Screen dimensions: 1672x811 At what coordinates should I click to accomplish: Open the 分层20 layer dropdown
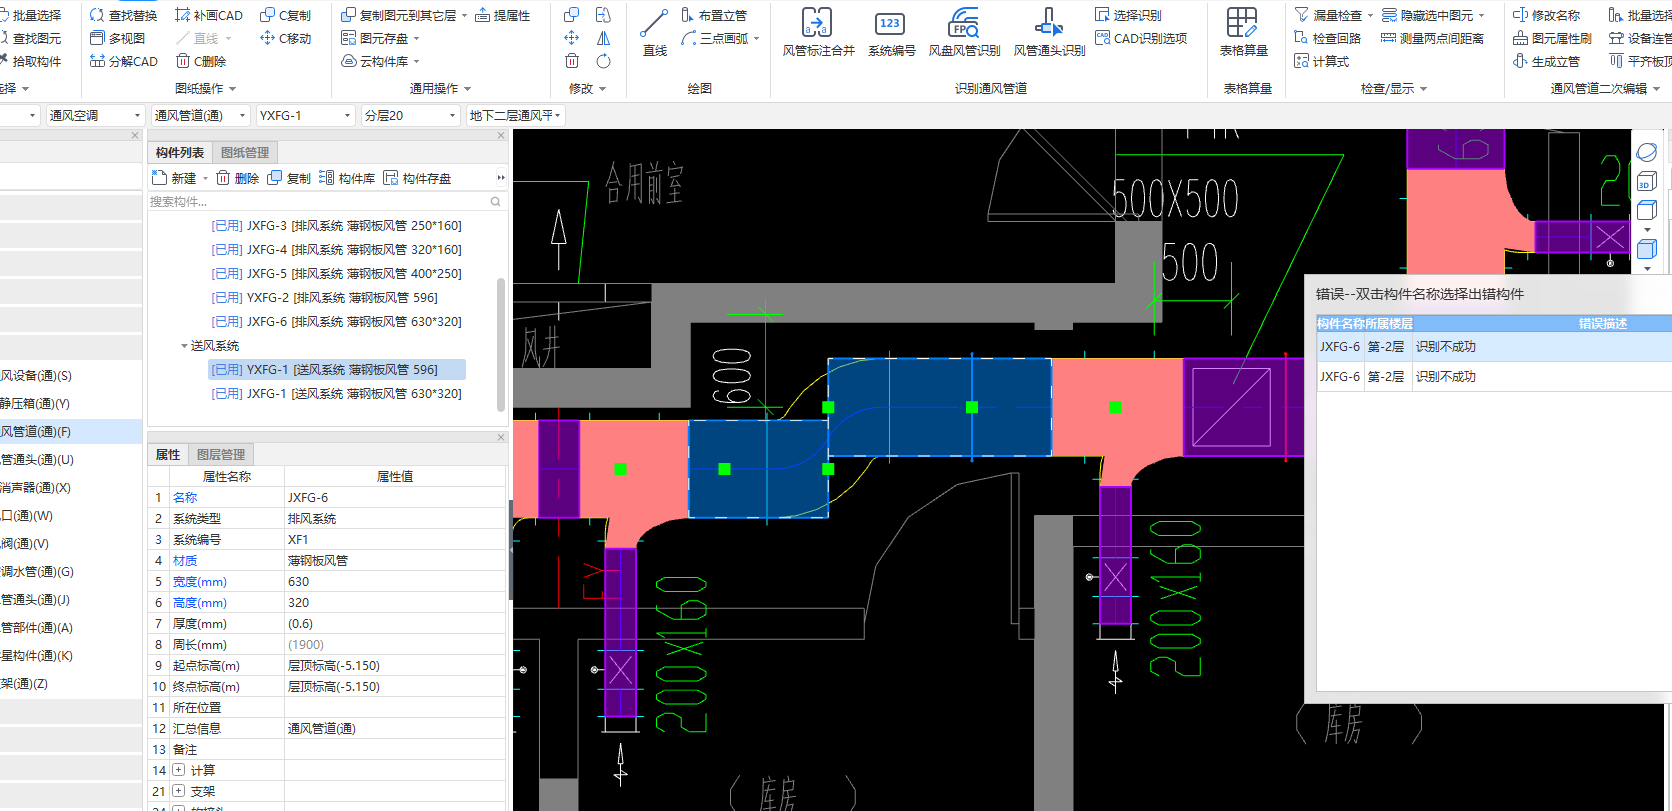pos(452,115)
